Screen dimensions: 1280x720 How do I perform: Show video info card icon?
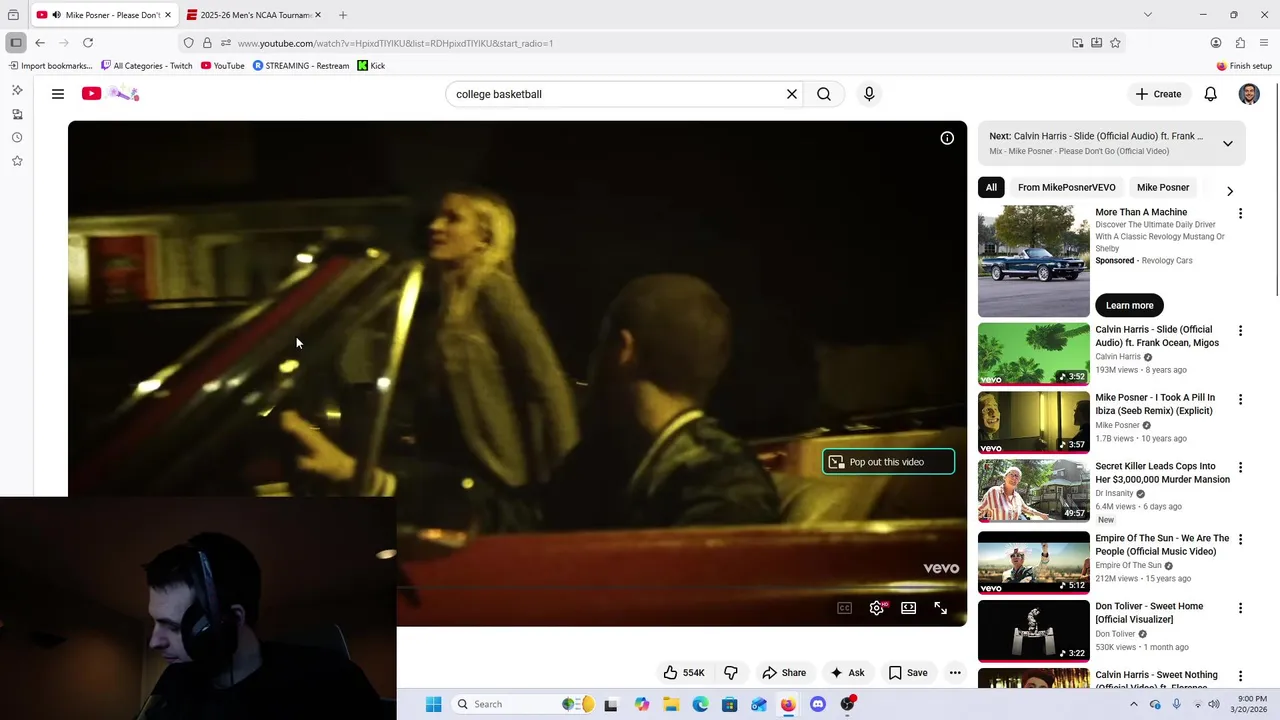[x=947, y=138]
